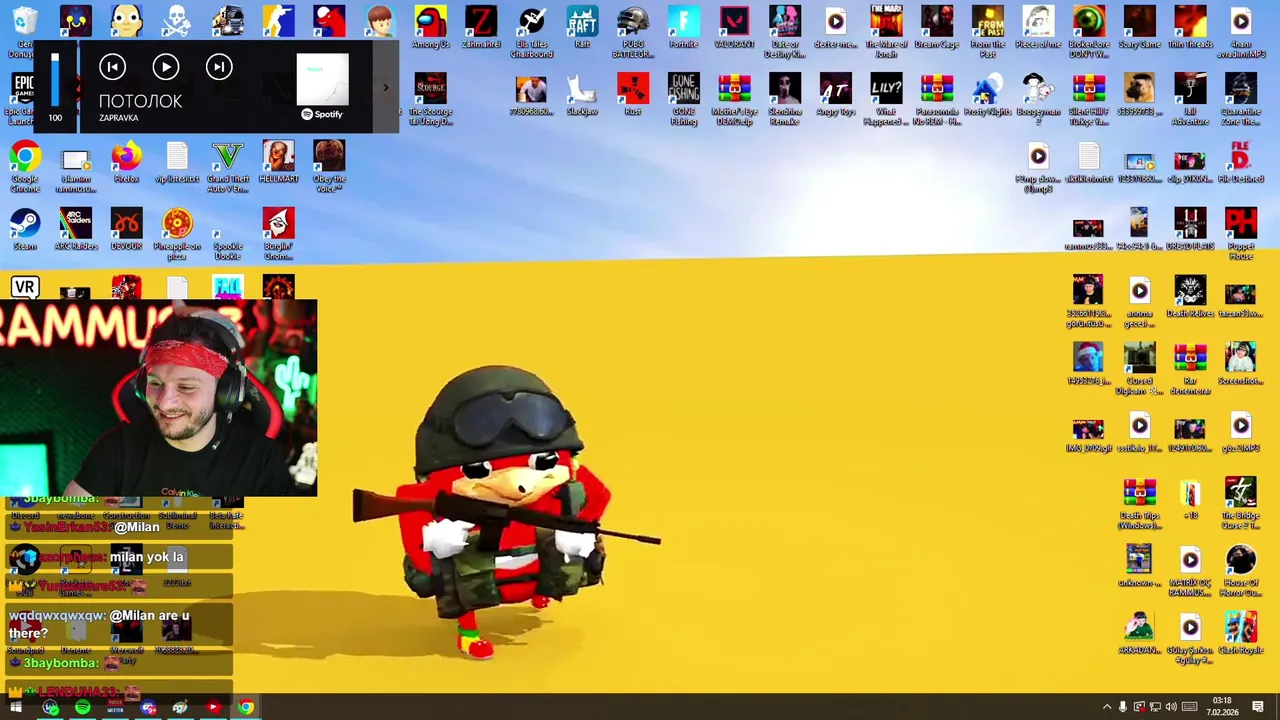Viewport: 1280px width, 720px height.
Task: Open the Clash Royale desktop icon
Action: [1241, 630]
